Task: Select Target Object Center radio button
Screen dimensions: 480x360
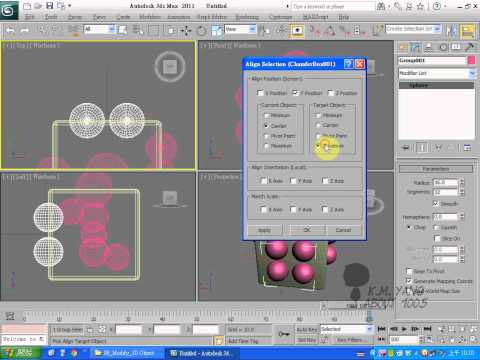Action: [318, 125]
